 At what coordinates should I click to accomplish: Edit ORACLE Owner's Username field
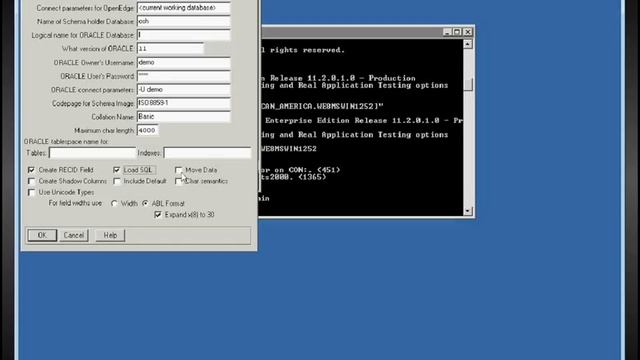[x=184, y=62]
